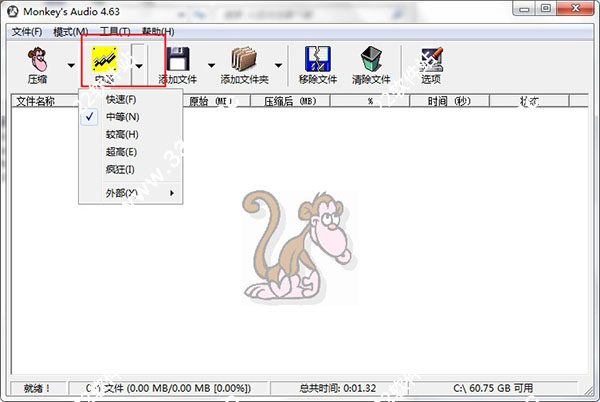Choose 超高(E) compression level
Image resolution: width=600 pixels, height=402 pixels.
point(130,152)
